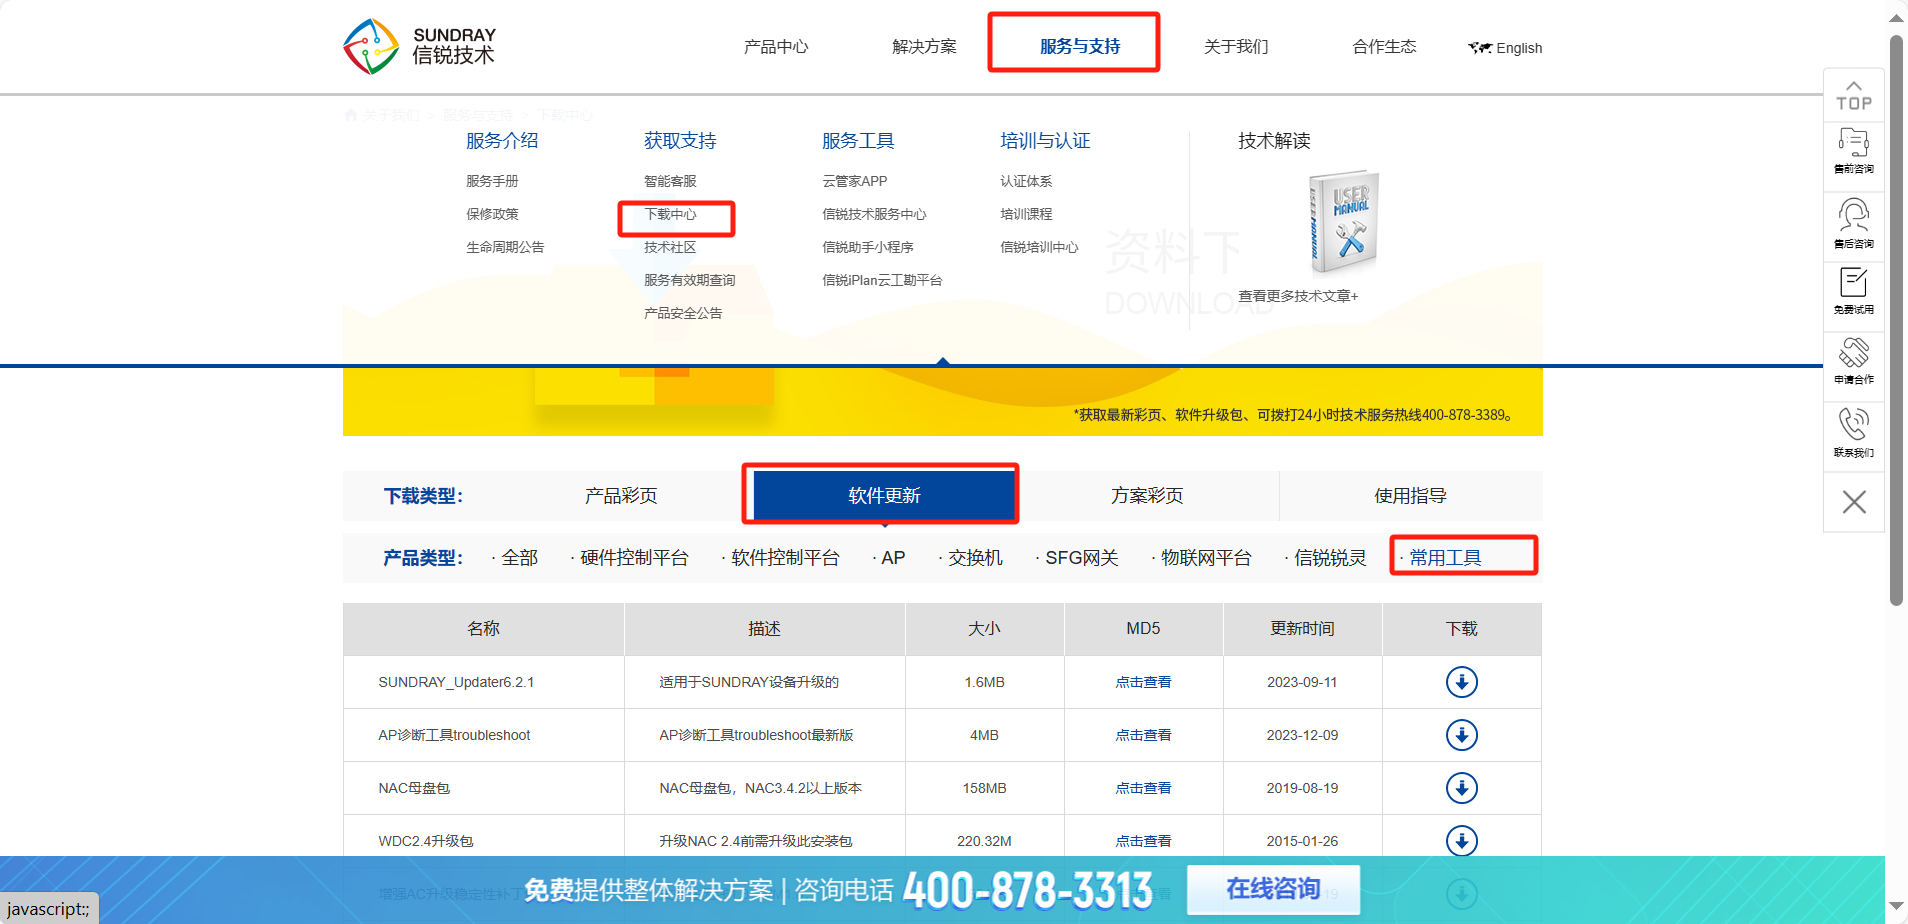Click the scrollbar down arrow
Screen dimensions: 1908x924
point(1896,907)
